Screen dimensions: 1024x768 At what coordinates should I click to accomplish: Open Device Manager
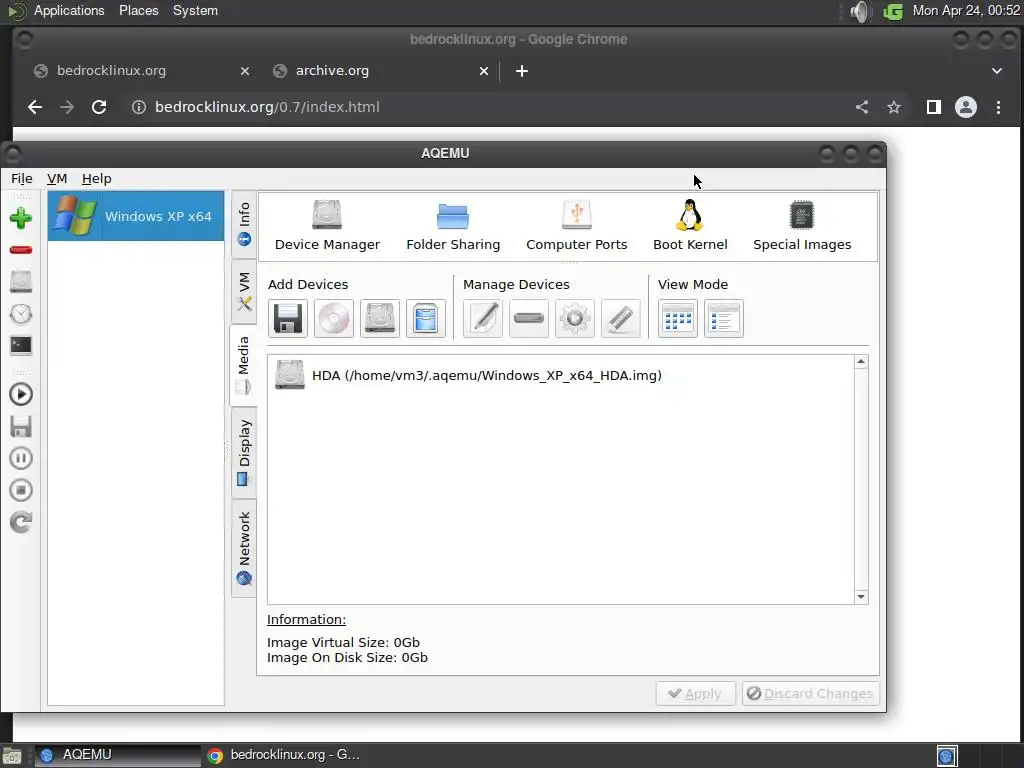click(327, 225)
